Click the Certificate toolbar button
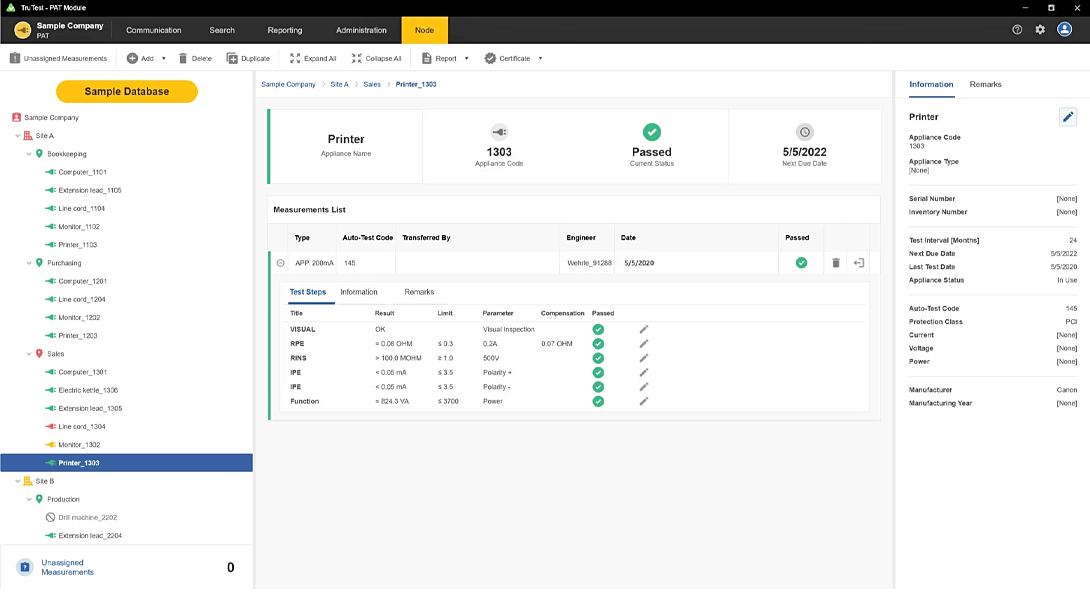 (507, 58)
